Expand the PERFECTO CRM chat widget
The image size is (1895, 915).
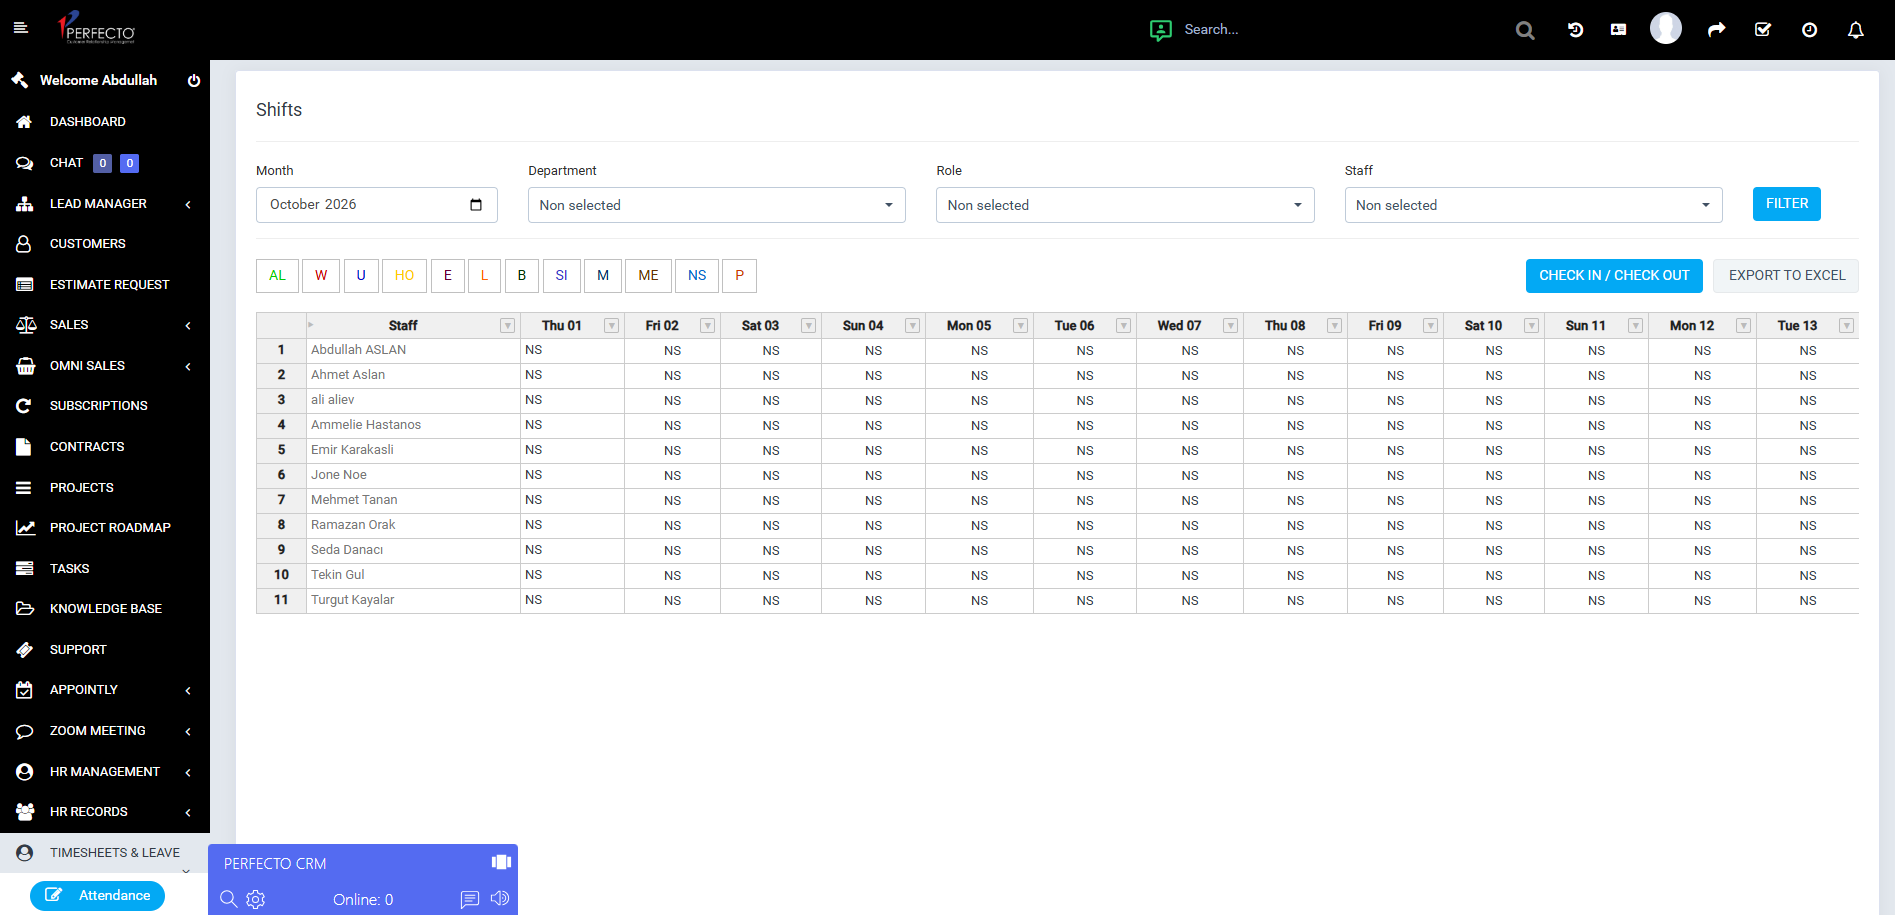point(501,862)
